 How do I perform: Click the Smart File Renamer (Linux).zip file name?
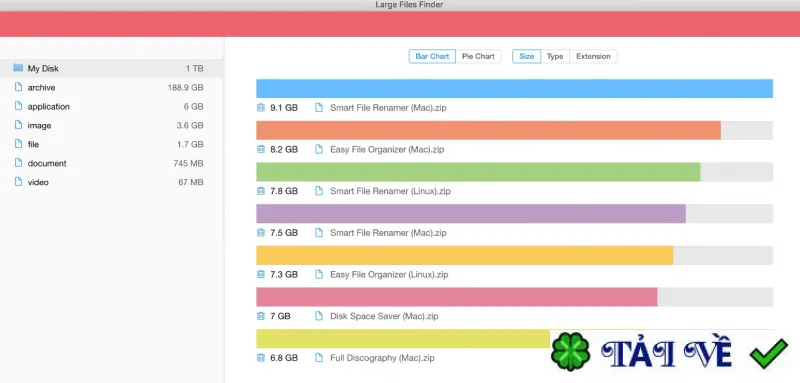[390, 191]
